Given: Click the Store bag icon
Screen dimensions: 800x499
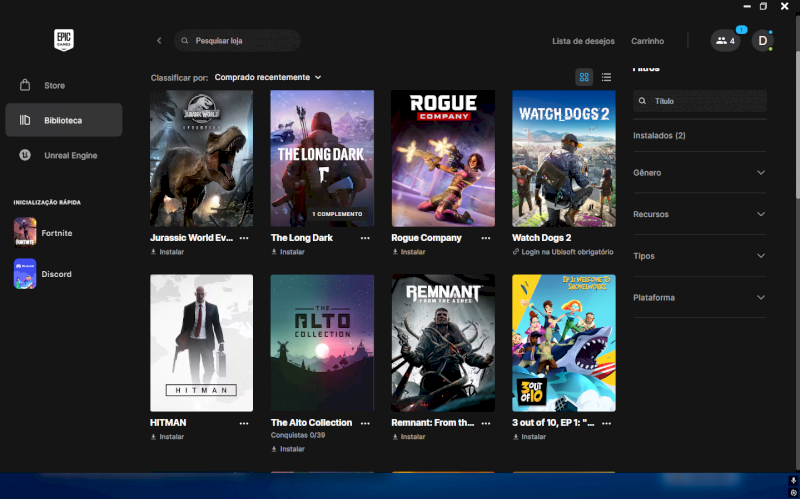Looking at the screenshot, I should [x=25, y=85].
